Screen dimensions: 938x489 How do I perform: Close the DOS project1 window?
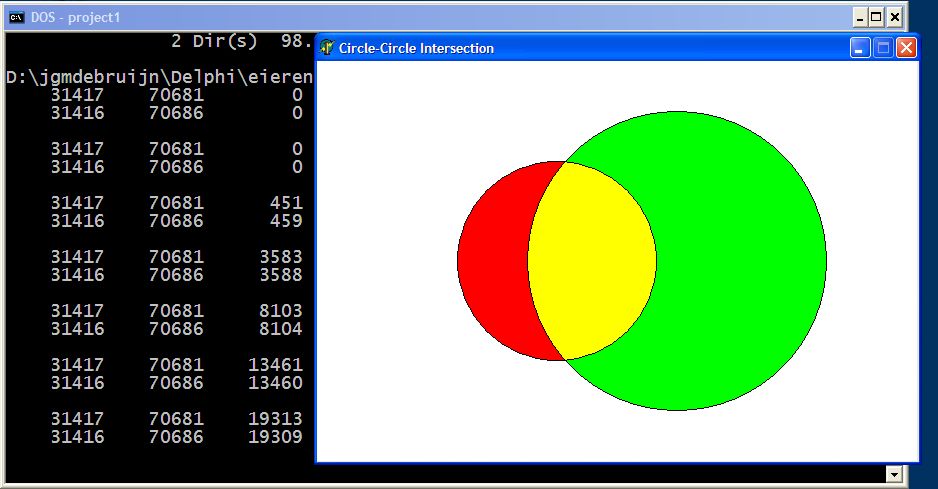tap(895, 17)
